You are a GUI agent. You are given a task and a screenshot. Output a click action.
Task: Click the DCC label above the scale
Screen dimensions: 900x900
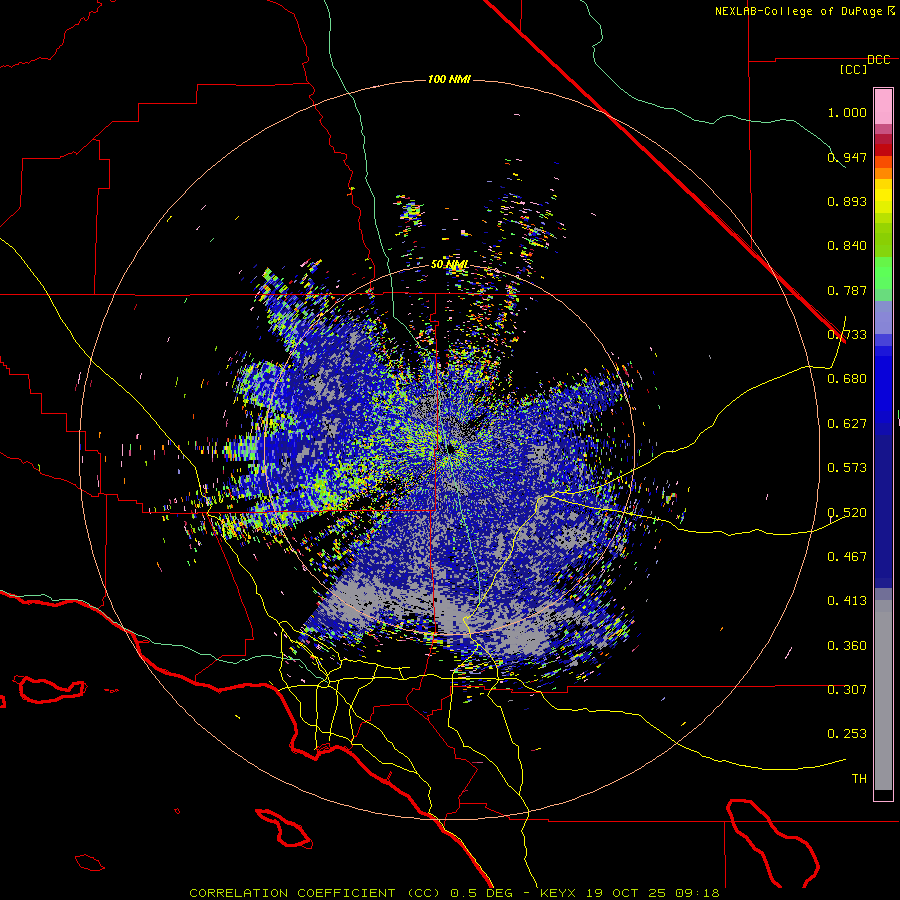pyautogui.click(x=879, y=60)
